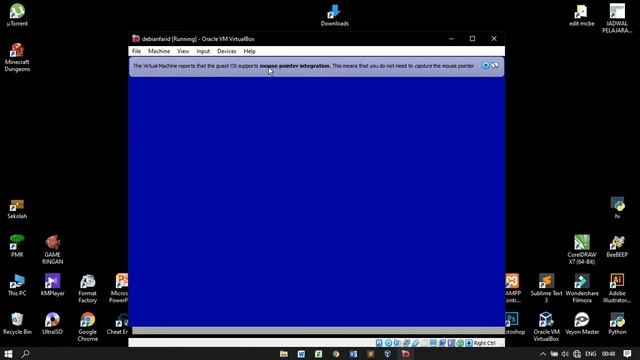Select the PMR desktop shortcut
640x360 pixels.
pos(17,246)
